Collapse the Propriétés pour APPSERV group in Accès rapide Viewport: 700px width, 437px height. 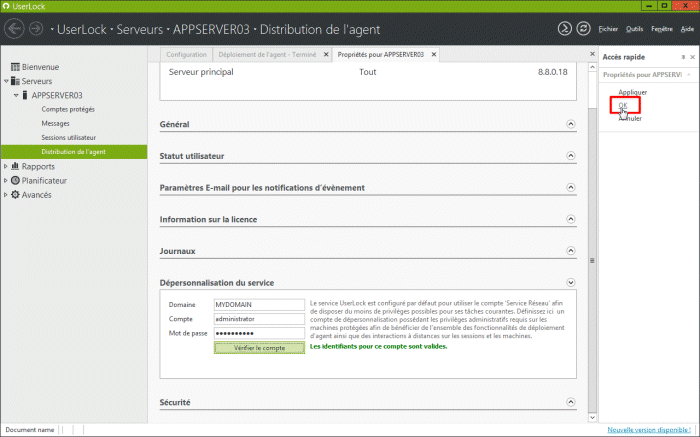click(689, 75)
